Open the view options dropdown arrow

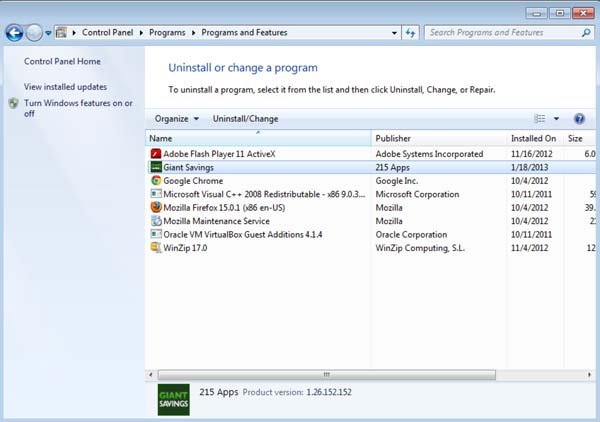(x=556, y=119)
